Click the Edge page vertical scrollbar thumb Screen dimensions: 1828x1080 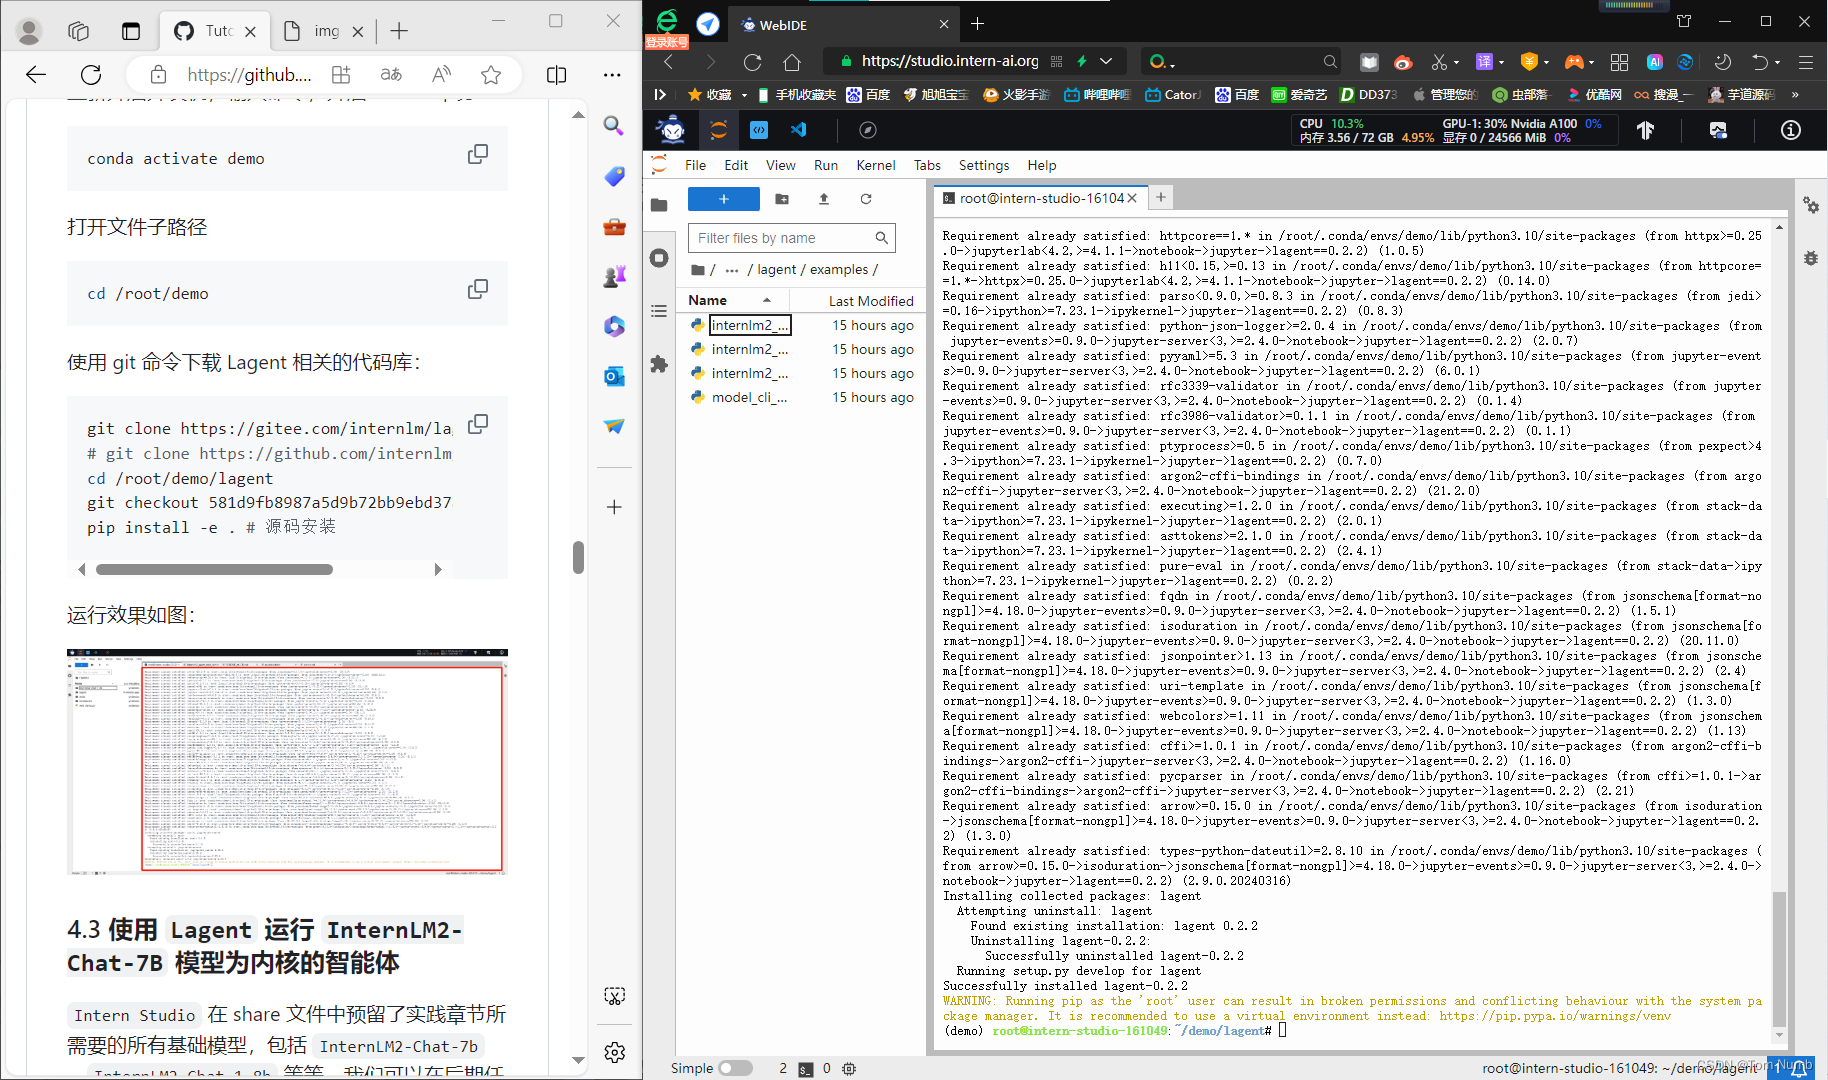coord(578,557)
